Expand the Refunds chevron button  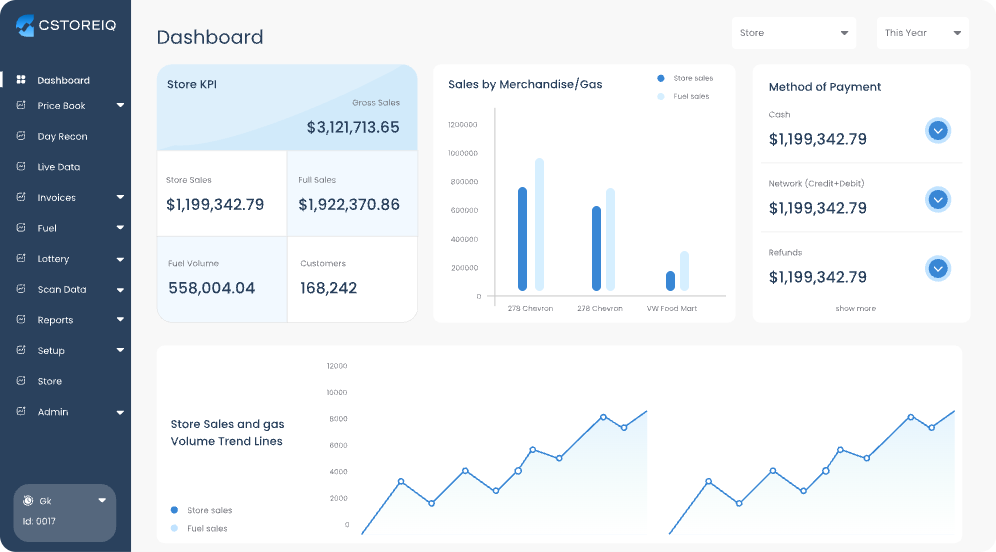coord(938,269)
